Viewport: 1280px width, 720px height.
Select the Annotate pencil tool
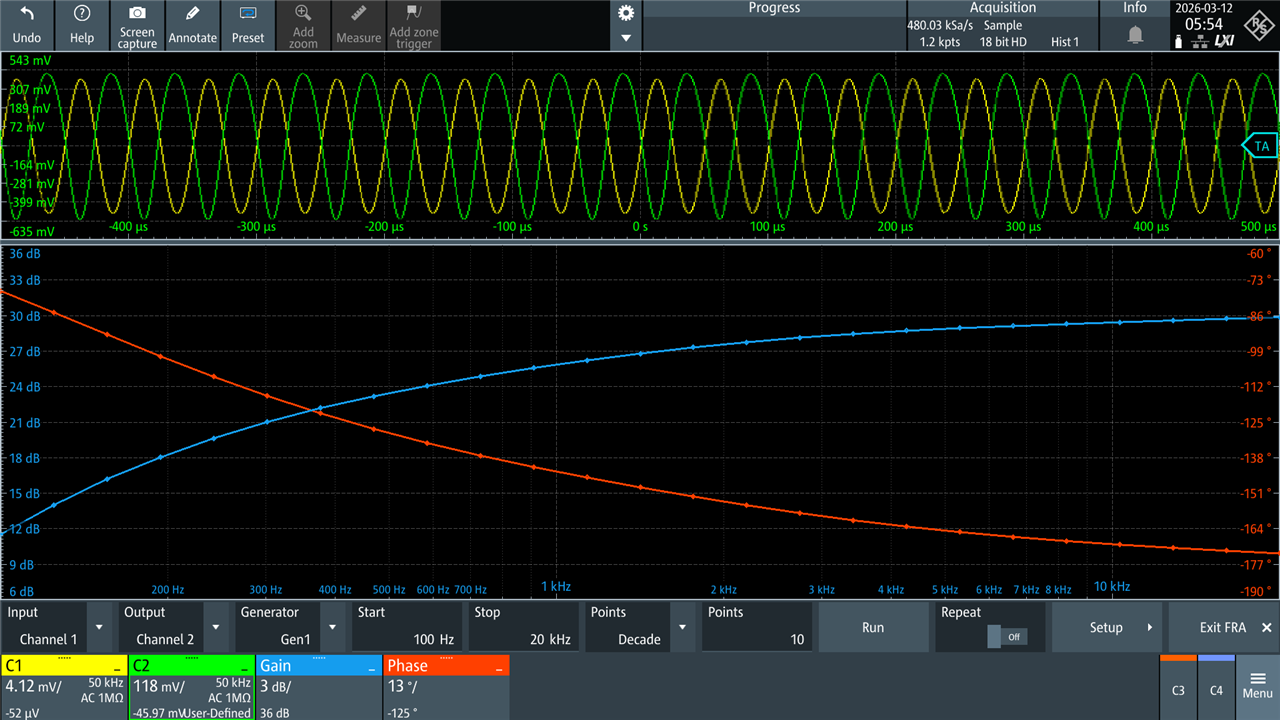192,15
